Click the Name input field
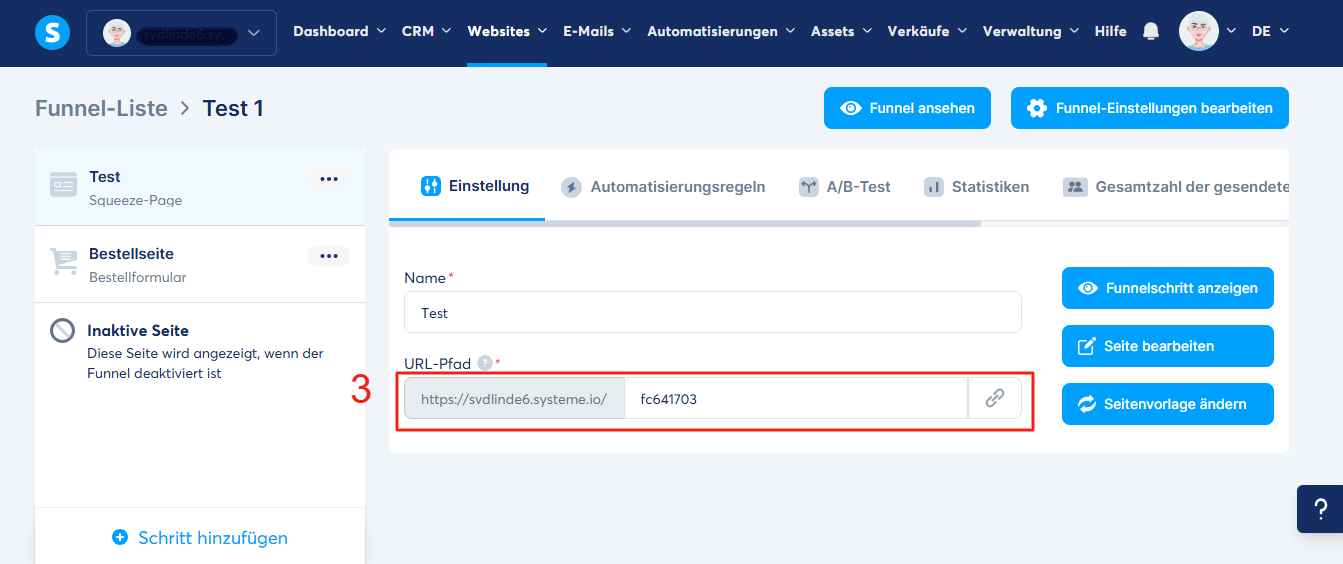The width and height of the screenshot is (1343, 564). [x=713, y=312]
